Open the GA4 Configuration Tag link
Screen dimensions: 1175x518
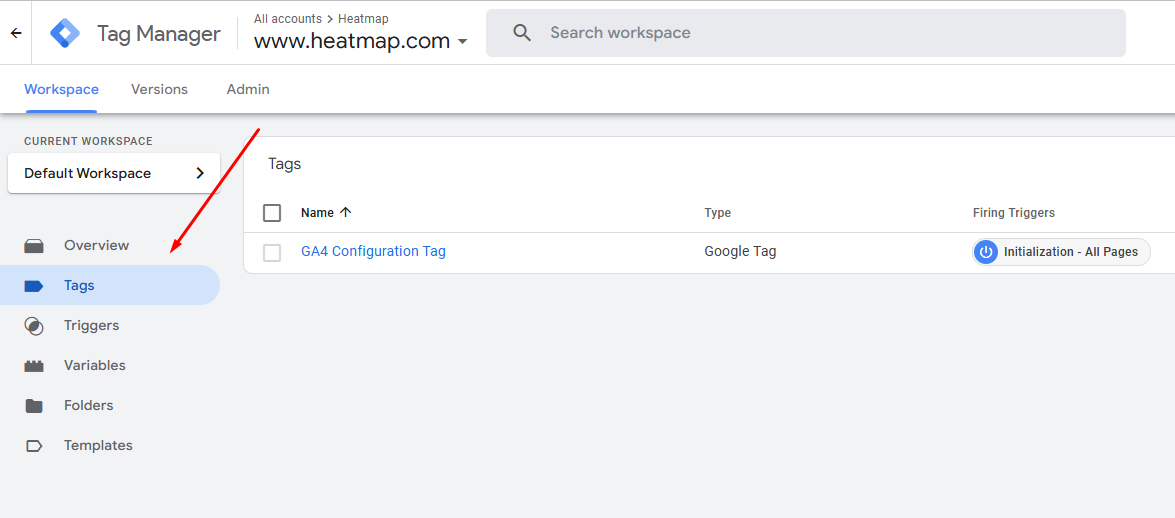(x=373, y=251)
